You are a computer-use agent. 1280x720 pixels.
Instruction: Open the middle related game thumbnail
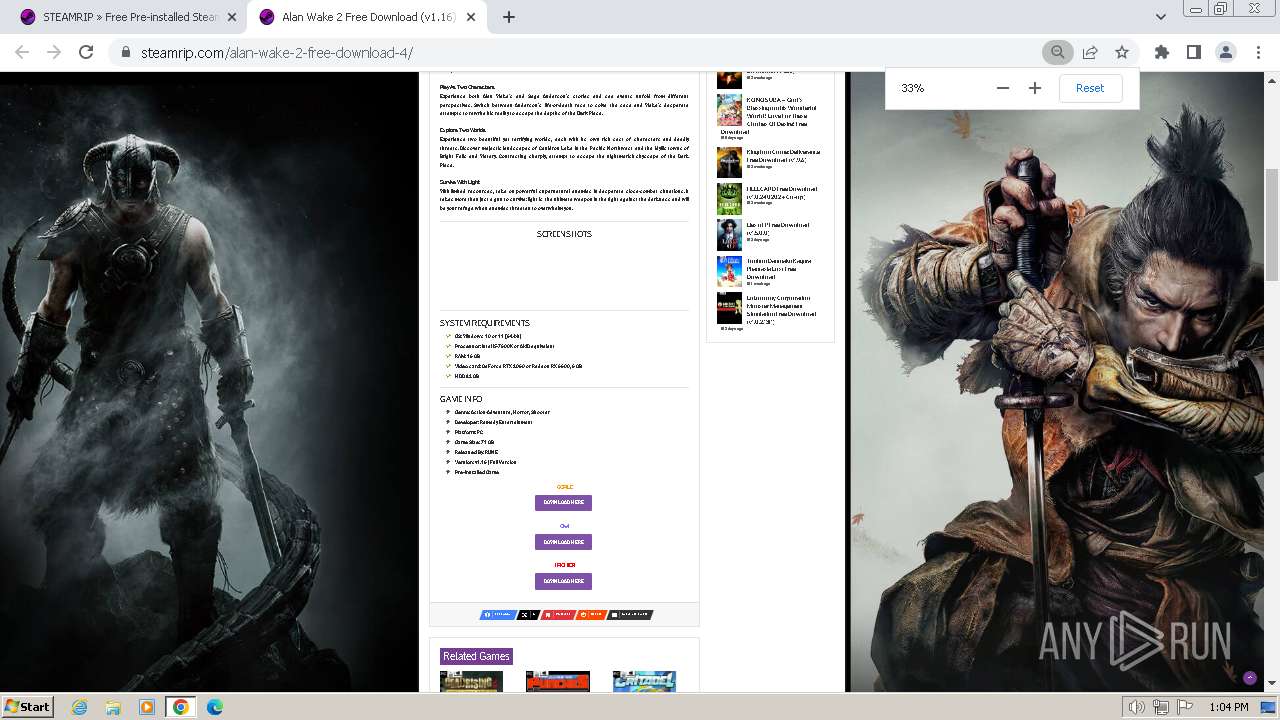coord(557,681)
